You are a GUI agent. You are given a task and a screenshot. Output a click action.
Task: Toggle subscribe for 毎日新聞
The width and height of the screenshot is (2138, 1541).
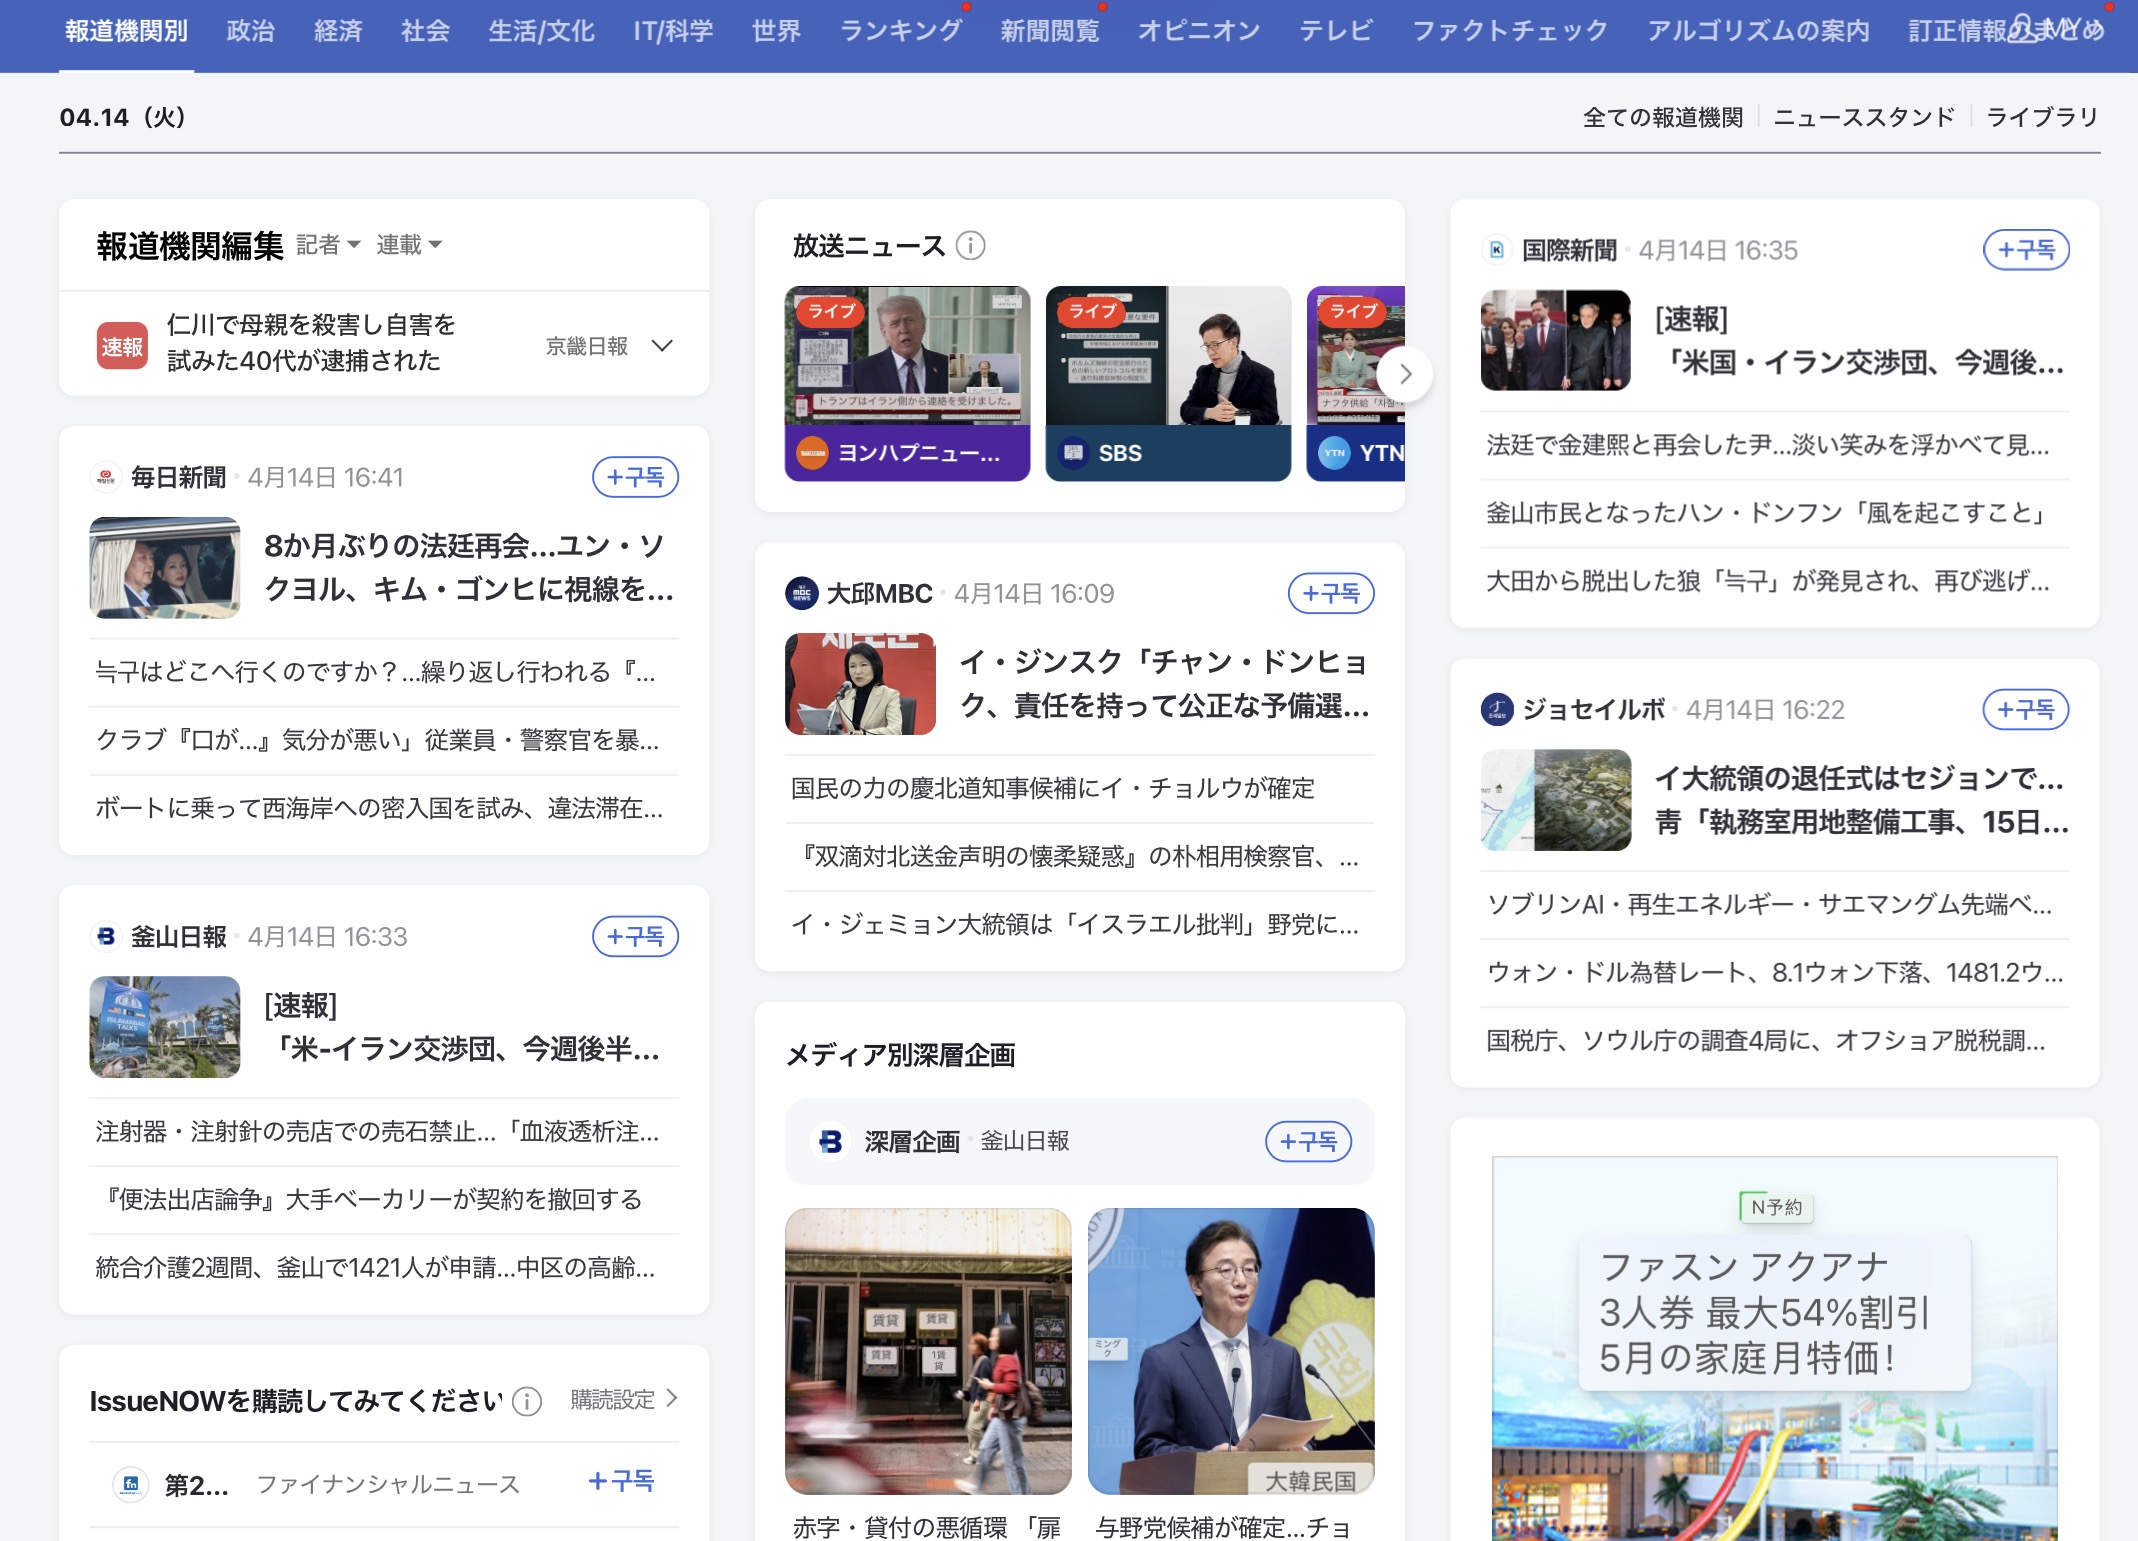pos(635,477)
